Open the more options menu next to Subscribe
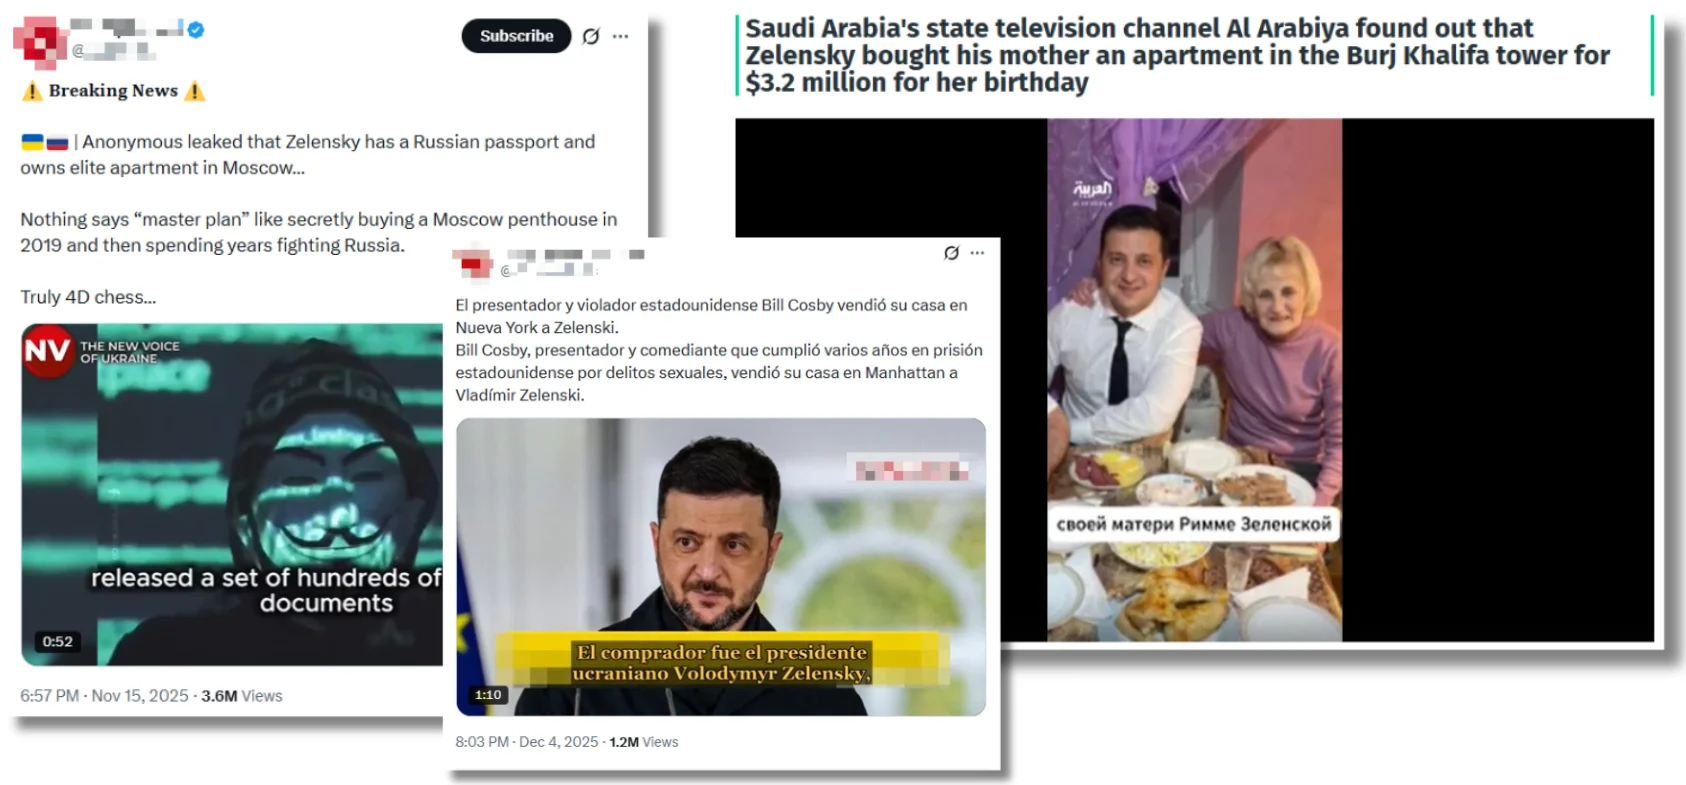 pyautogui.click(x=621, y=36)
